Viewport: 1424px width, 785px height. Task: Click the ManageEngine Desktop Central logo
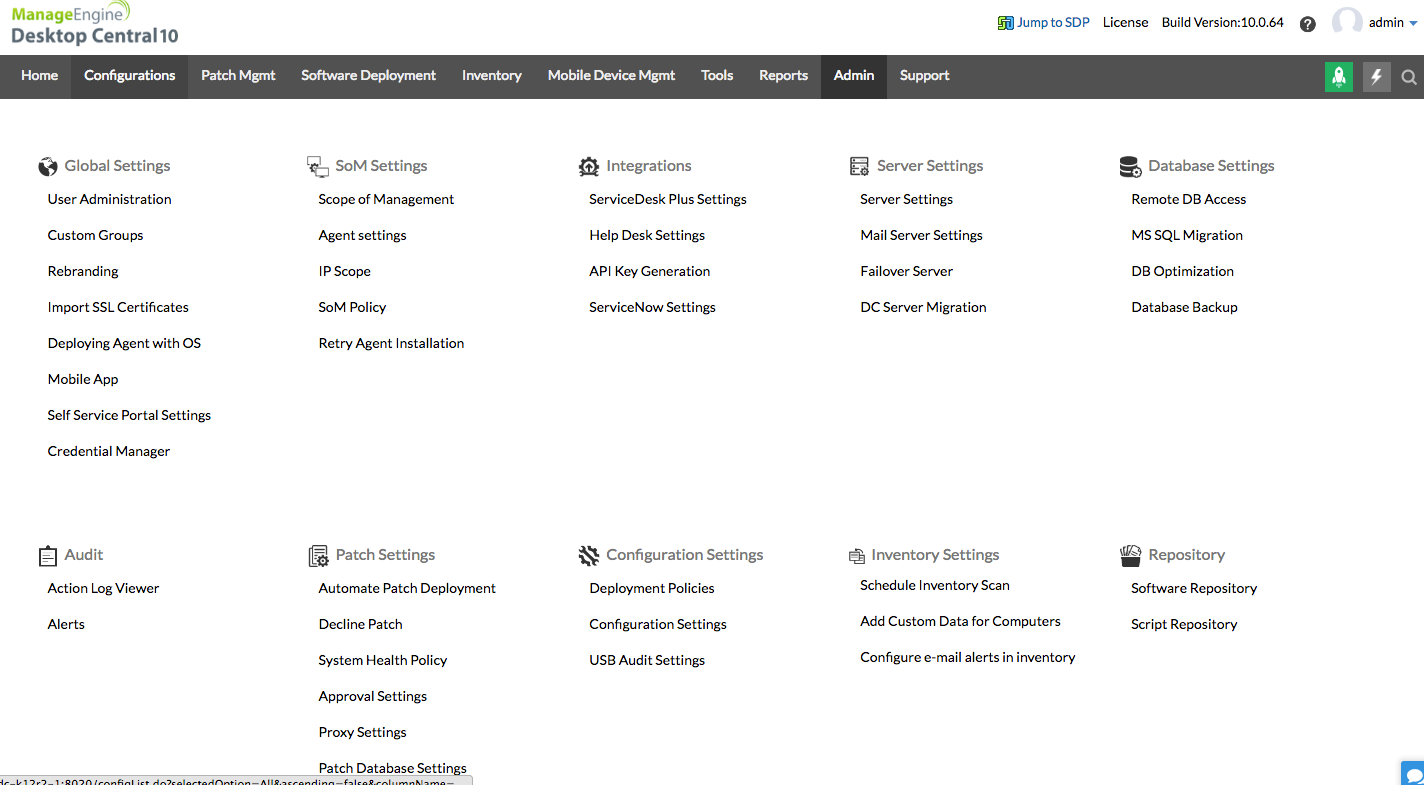coord(94,25)
